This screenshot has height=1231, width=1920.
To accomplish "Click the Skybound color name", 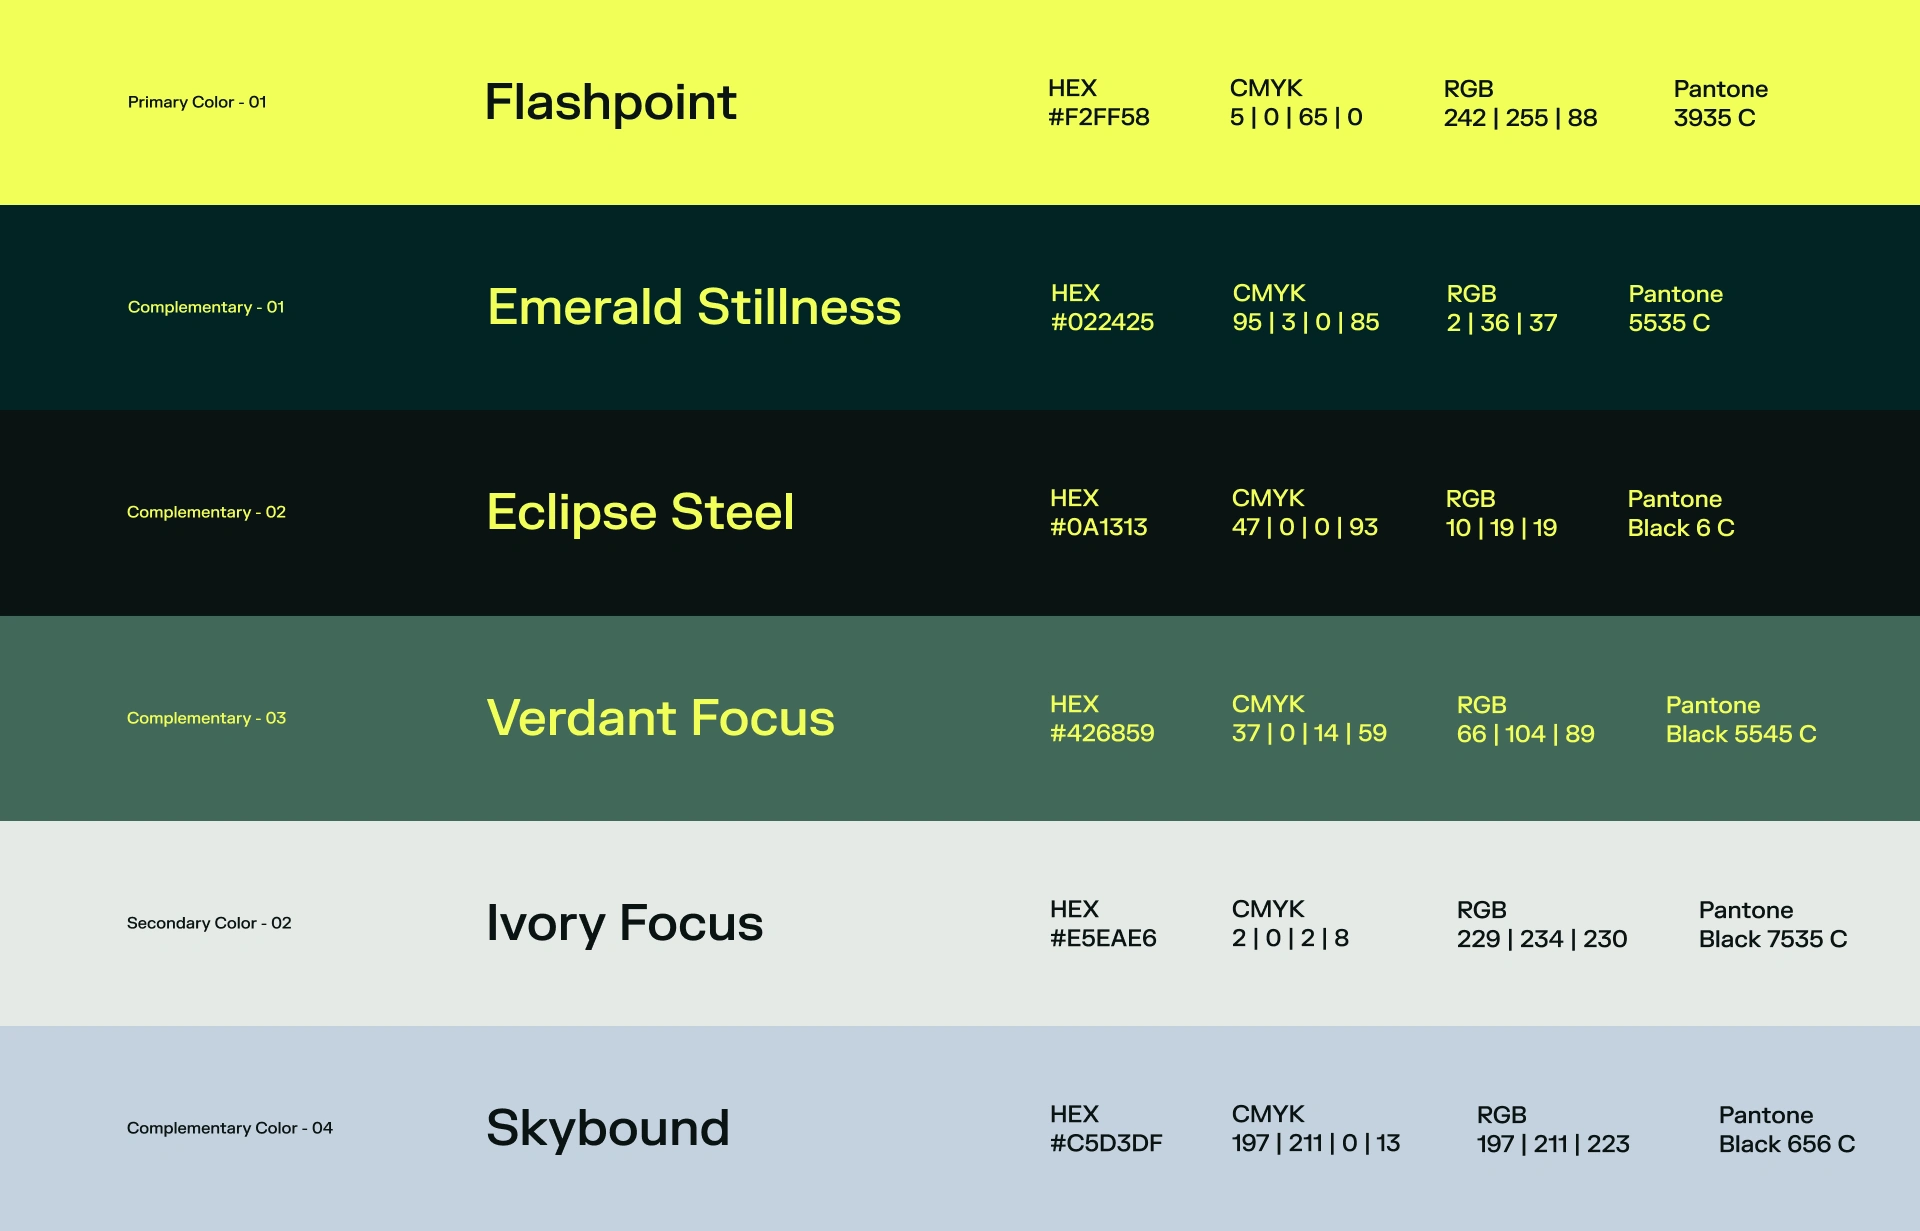I will 608,1128.
